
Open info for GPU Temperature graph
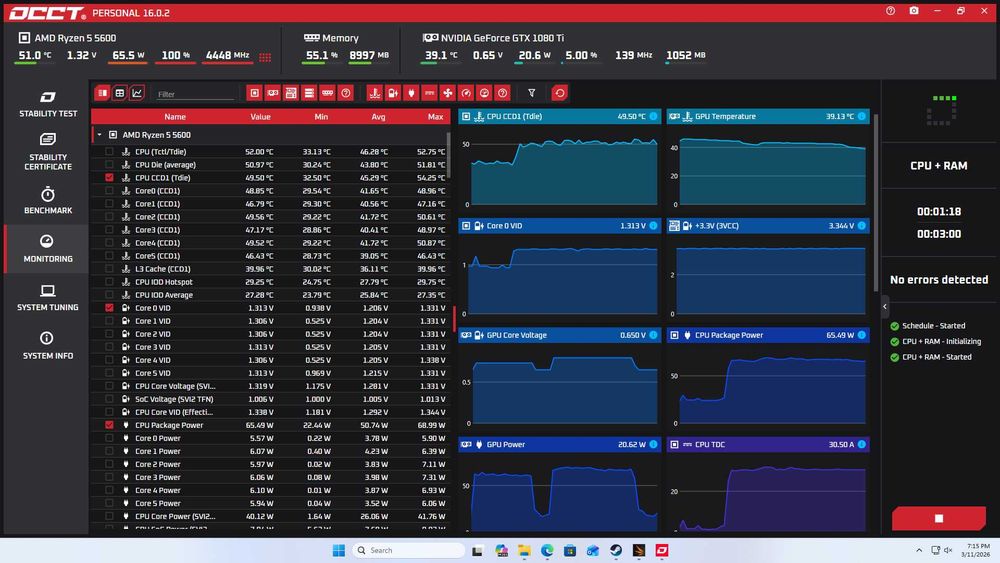[862, 116]
